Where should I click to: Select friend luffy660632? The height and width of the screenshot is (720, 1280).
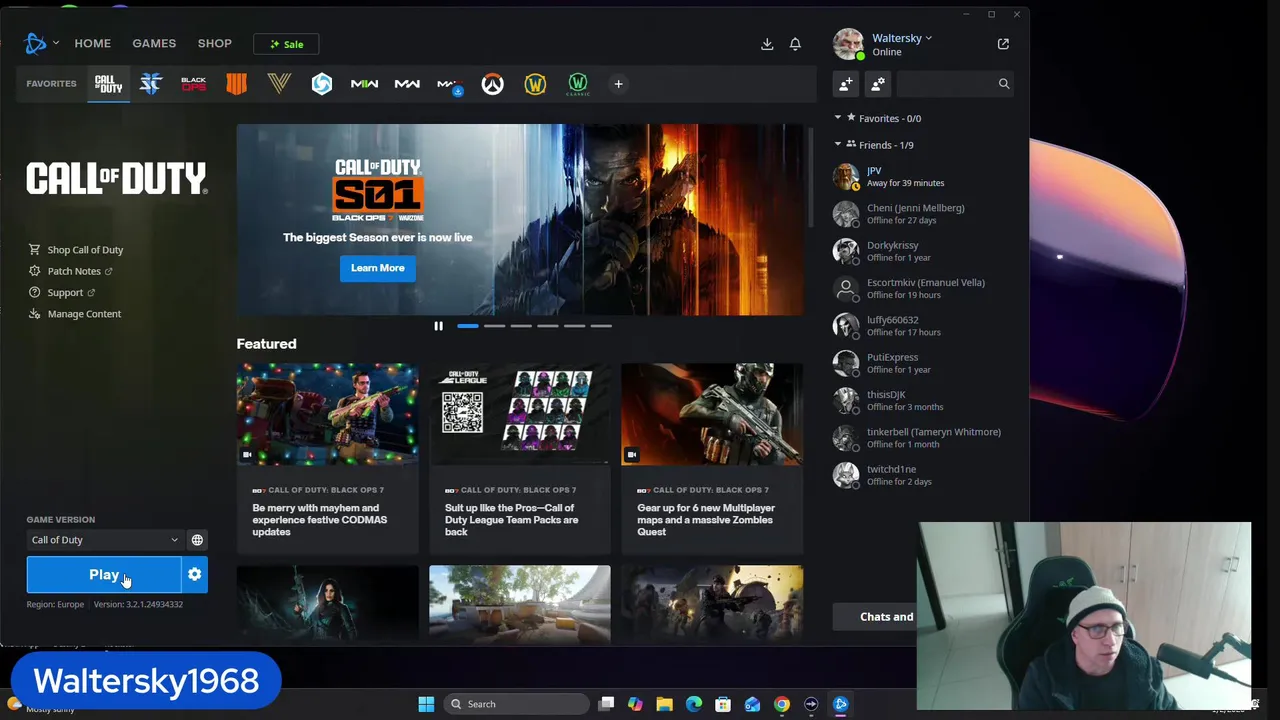(925, 326)
